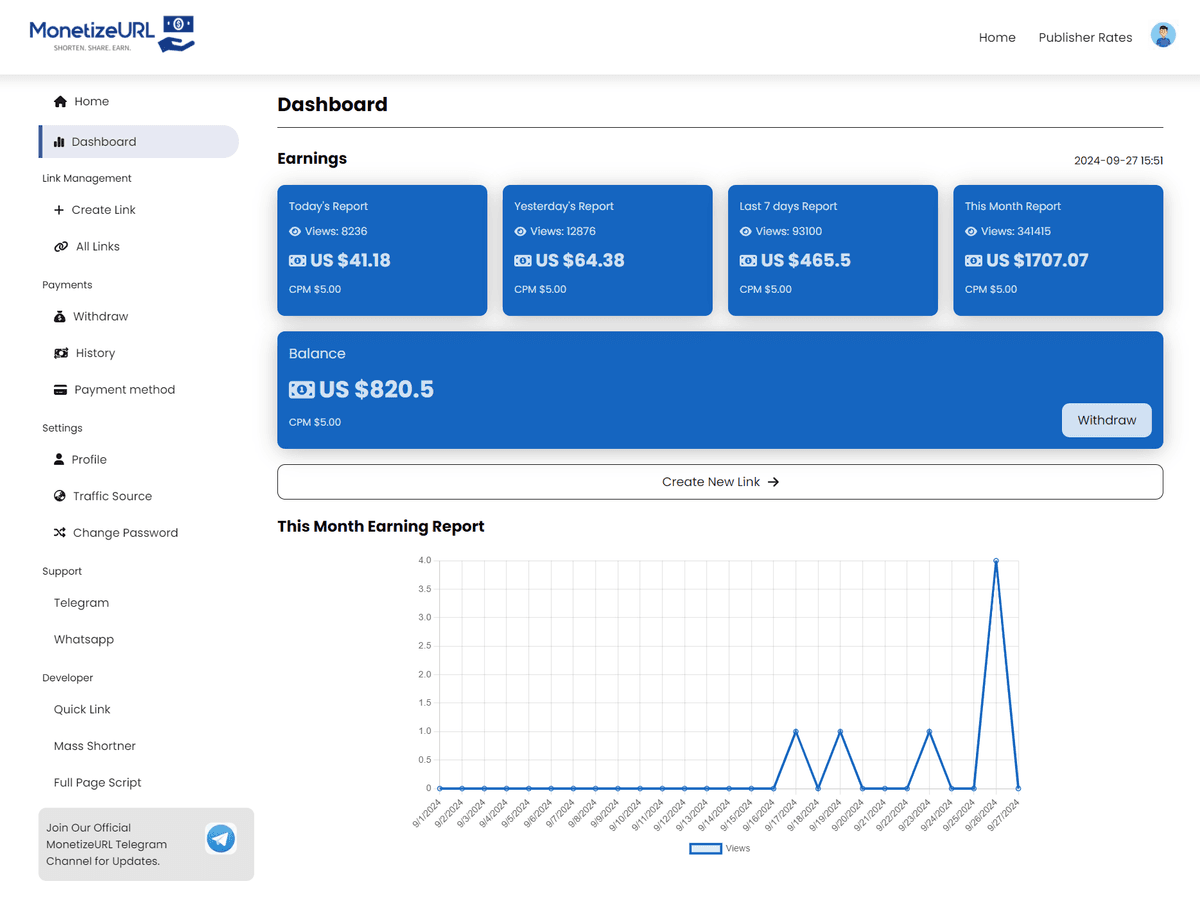Open payment History via its icon
Image resolution: width=1200 pixels, height=897 pixels.
(61, 352)
